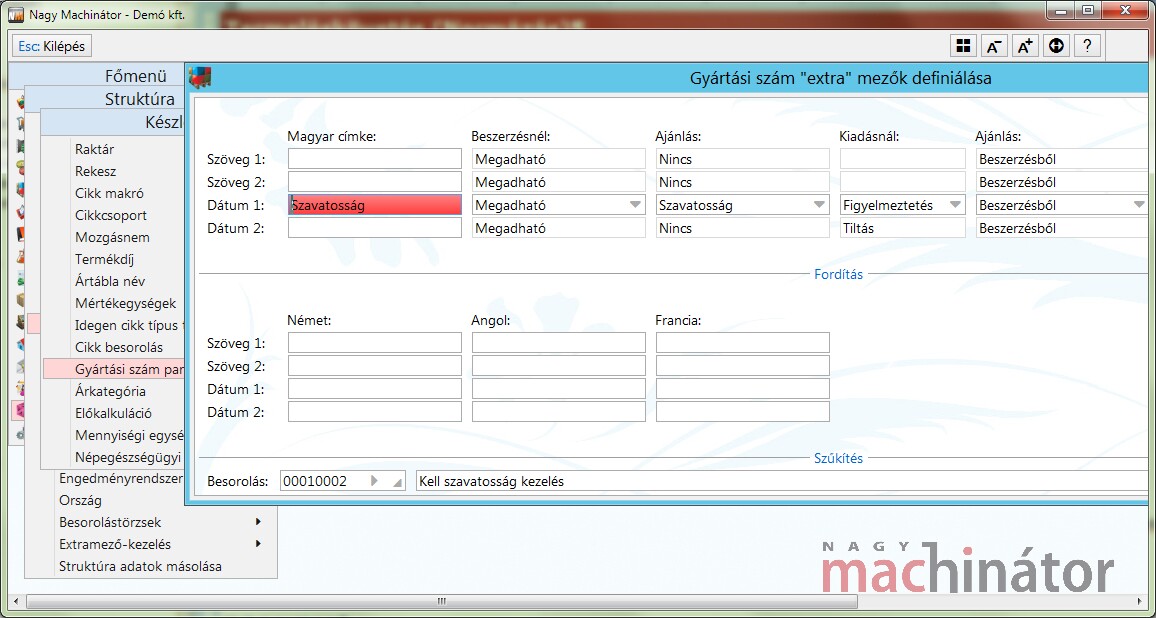1156x618 pixels.
Task: Select Rekesz menu item
Action: coord(95,171)
